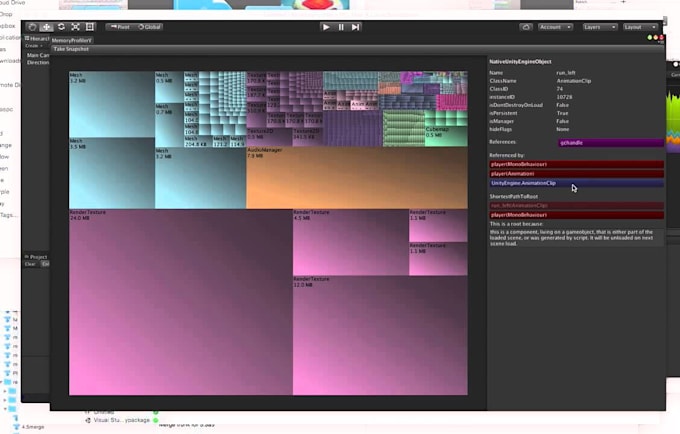The height and width of the screenshot is (434, 680).
Task: Toggle the Global handle rotation button
Action: tap(149, 27)
